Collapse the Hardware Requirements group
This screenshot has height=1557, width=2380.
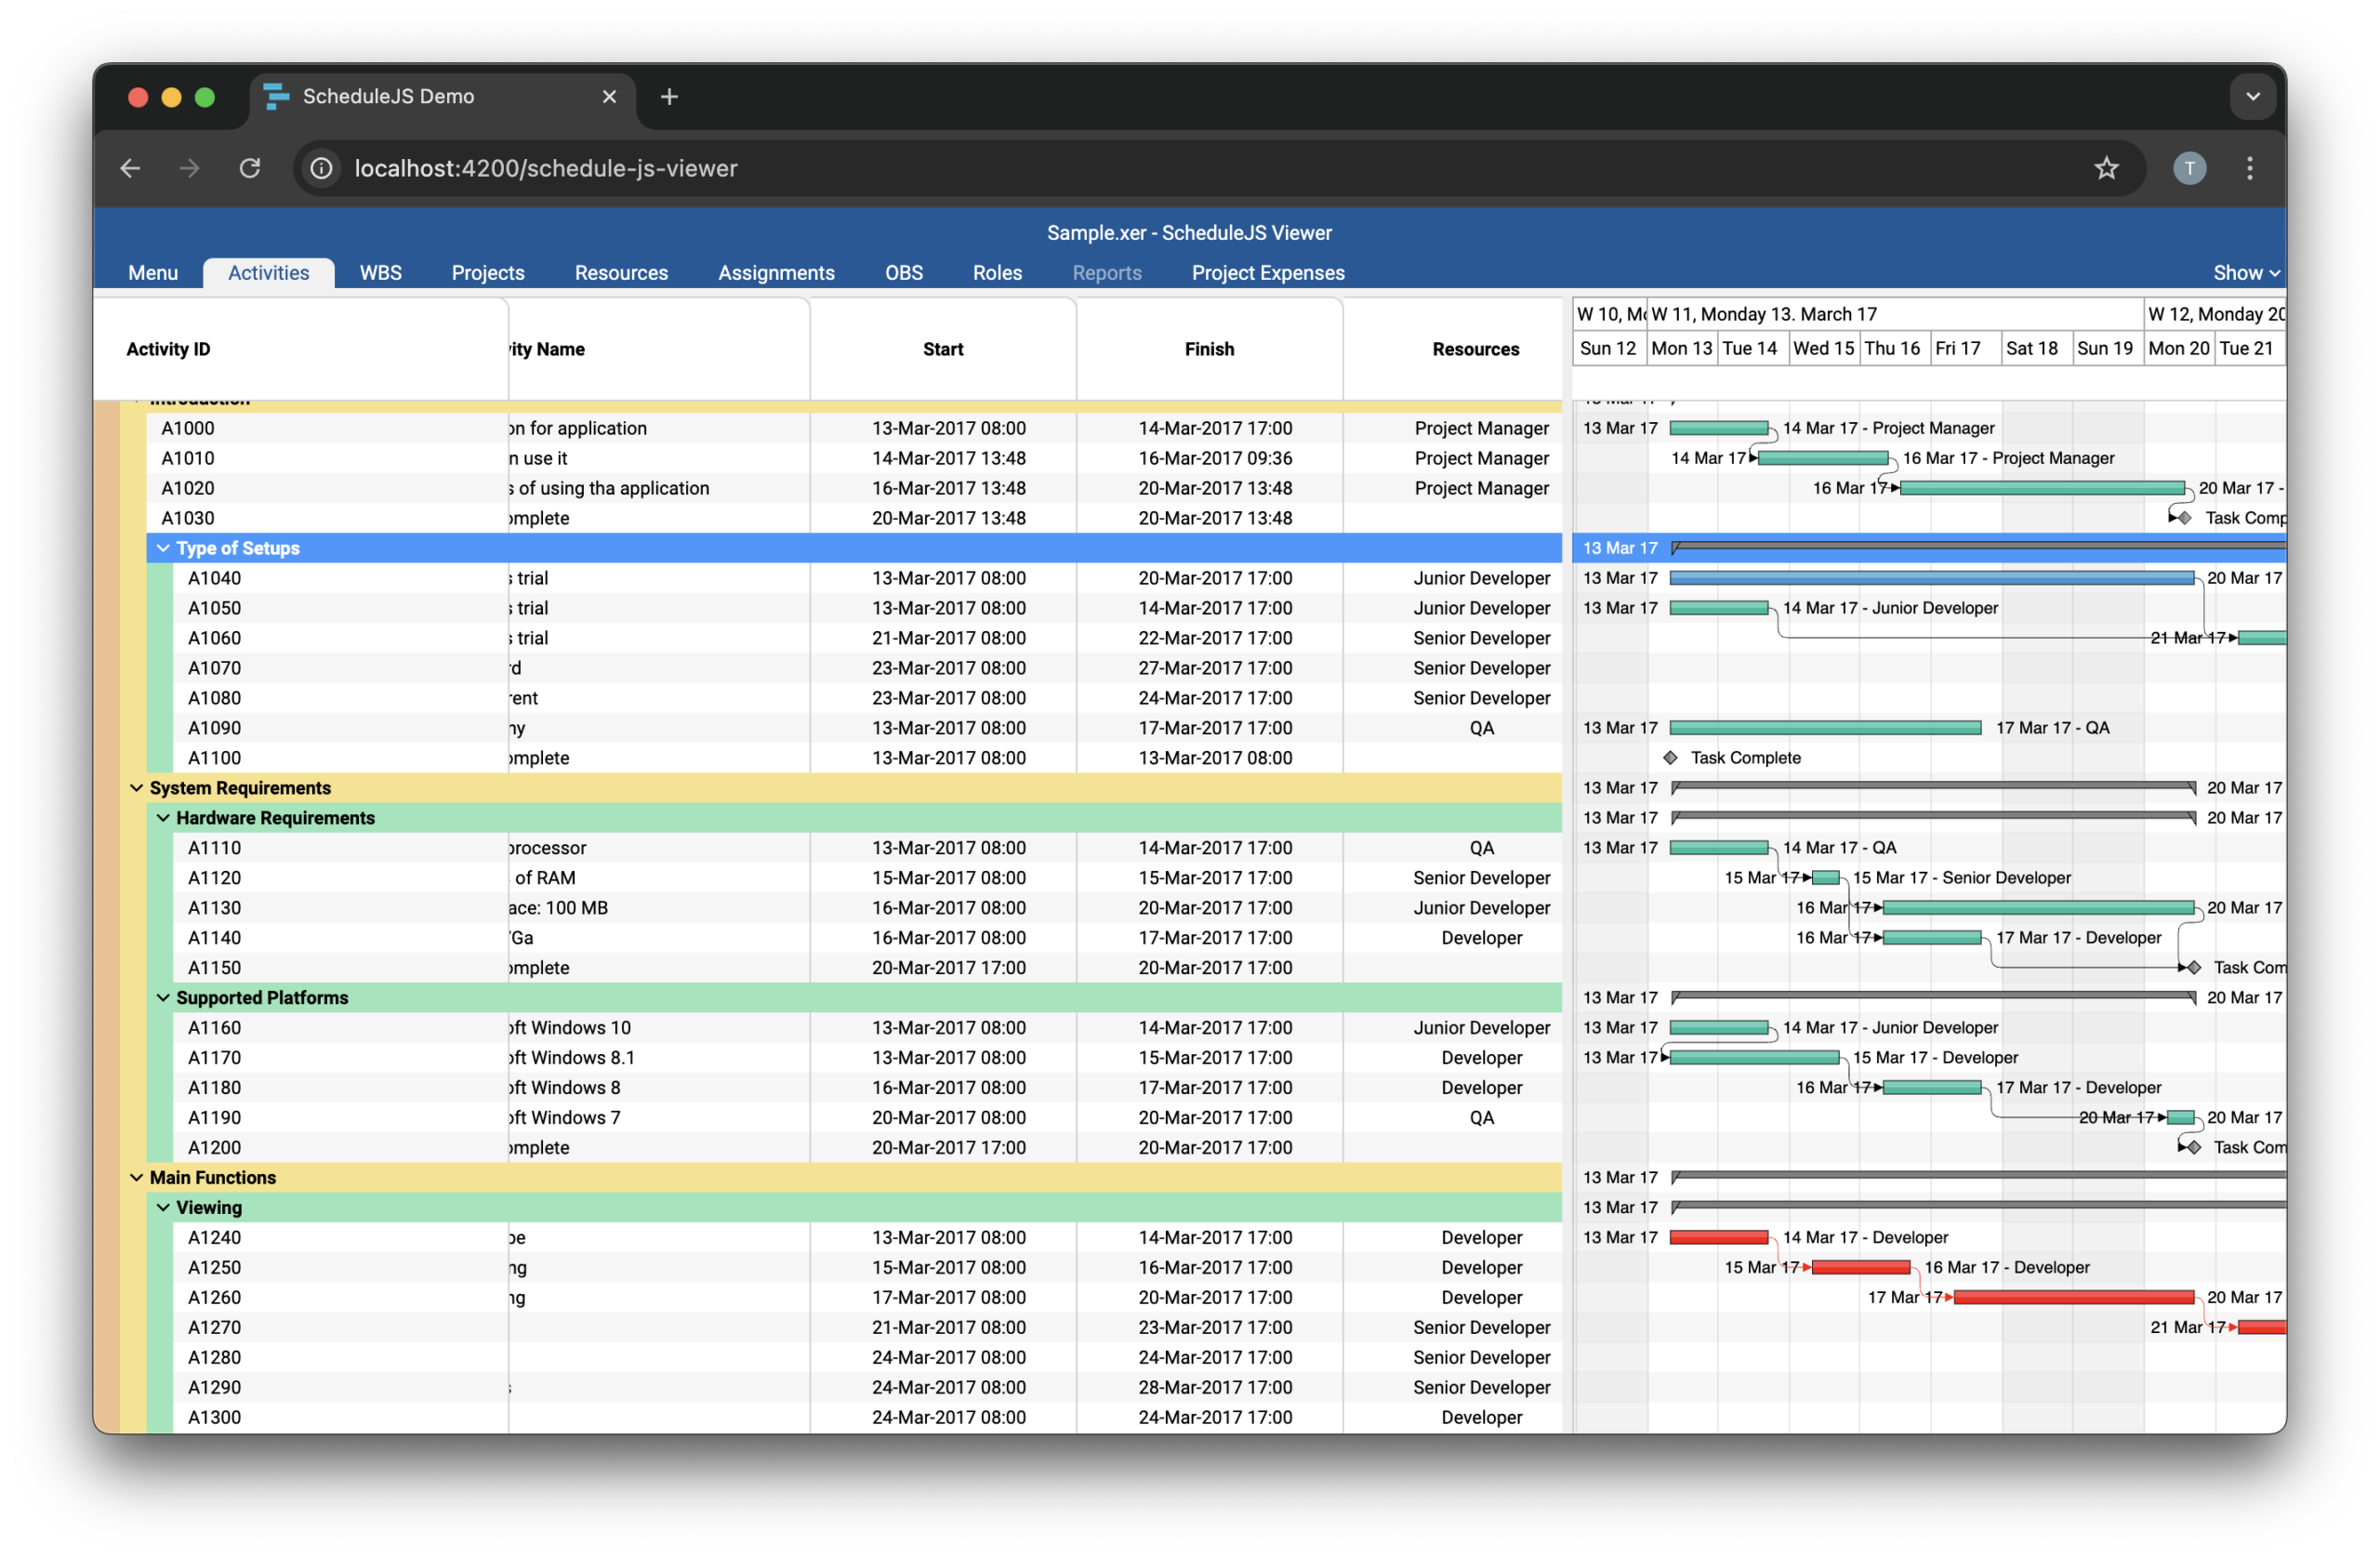click(x=163, y=818)
